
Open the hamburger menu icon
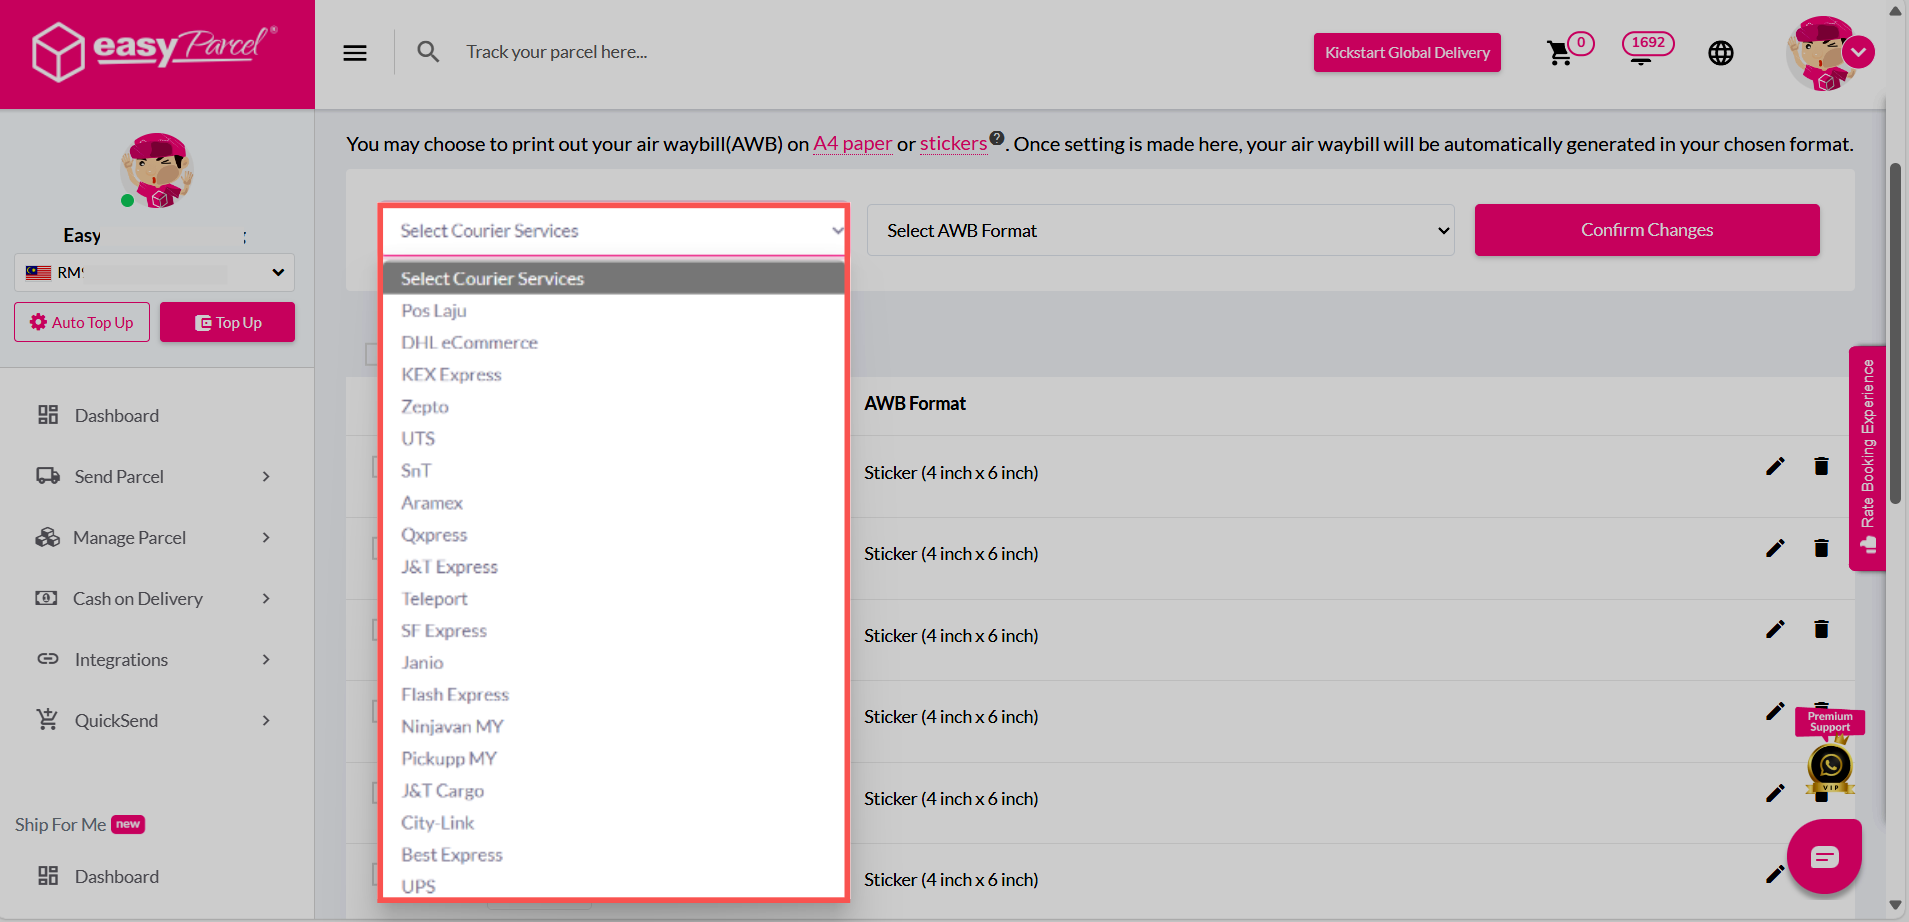pyautogui.click(x=355, y=53)
